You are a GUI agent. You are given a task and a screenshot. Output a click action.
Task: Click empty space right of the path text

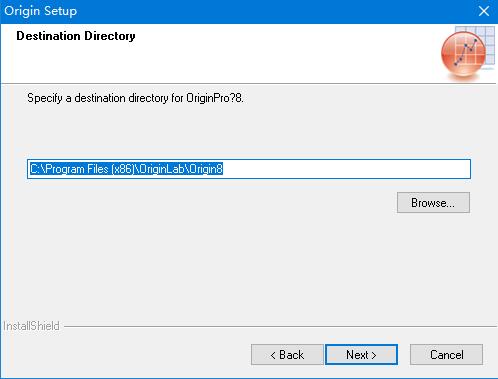click(x=347, y=169)
